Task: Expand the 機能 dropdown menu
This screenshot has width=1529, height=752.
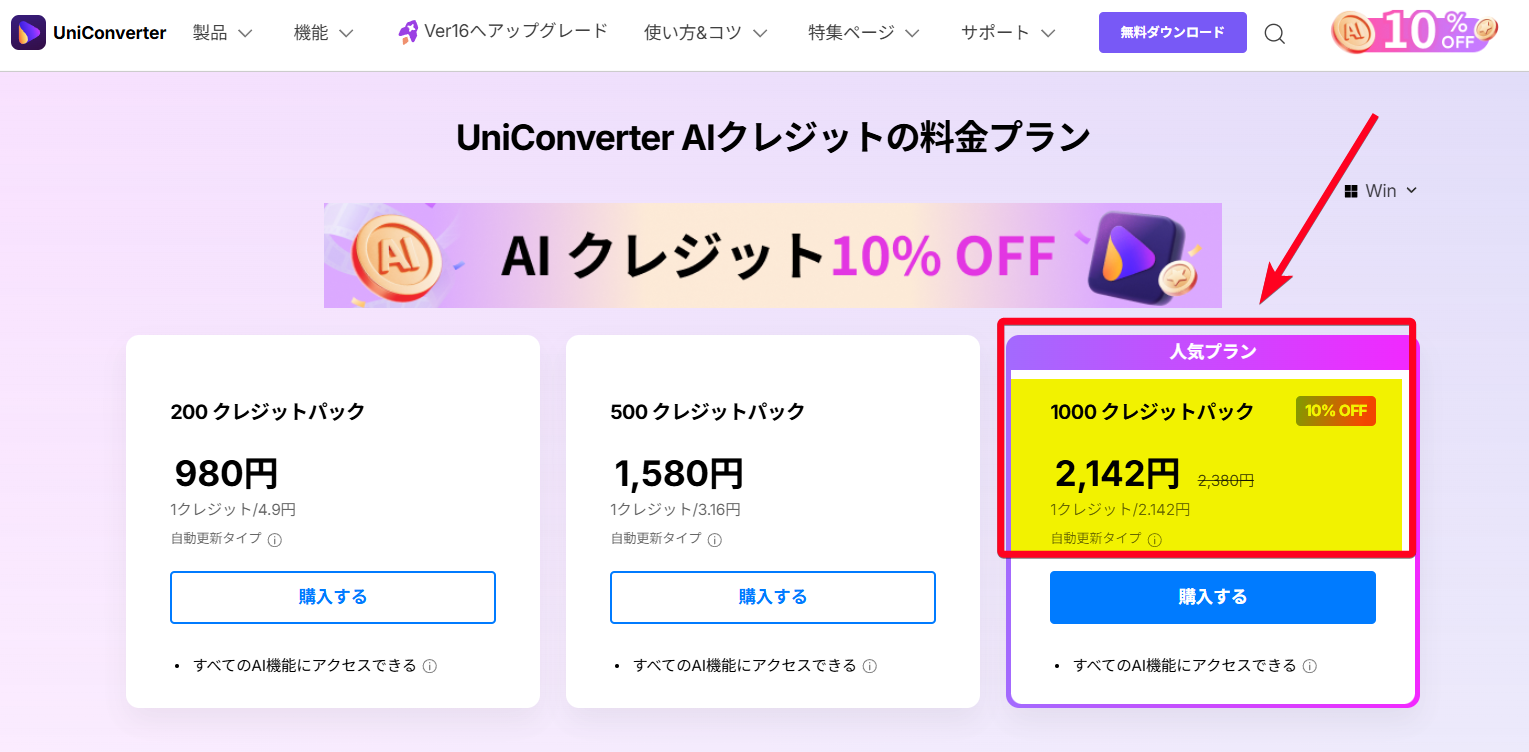Action: point(323,33)
